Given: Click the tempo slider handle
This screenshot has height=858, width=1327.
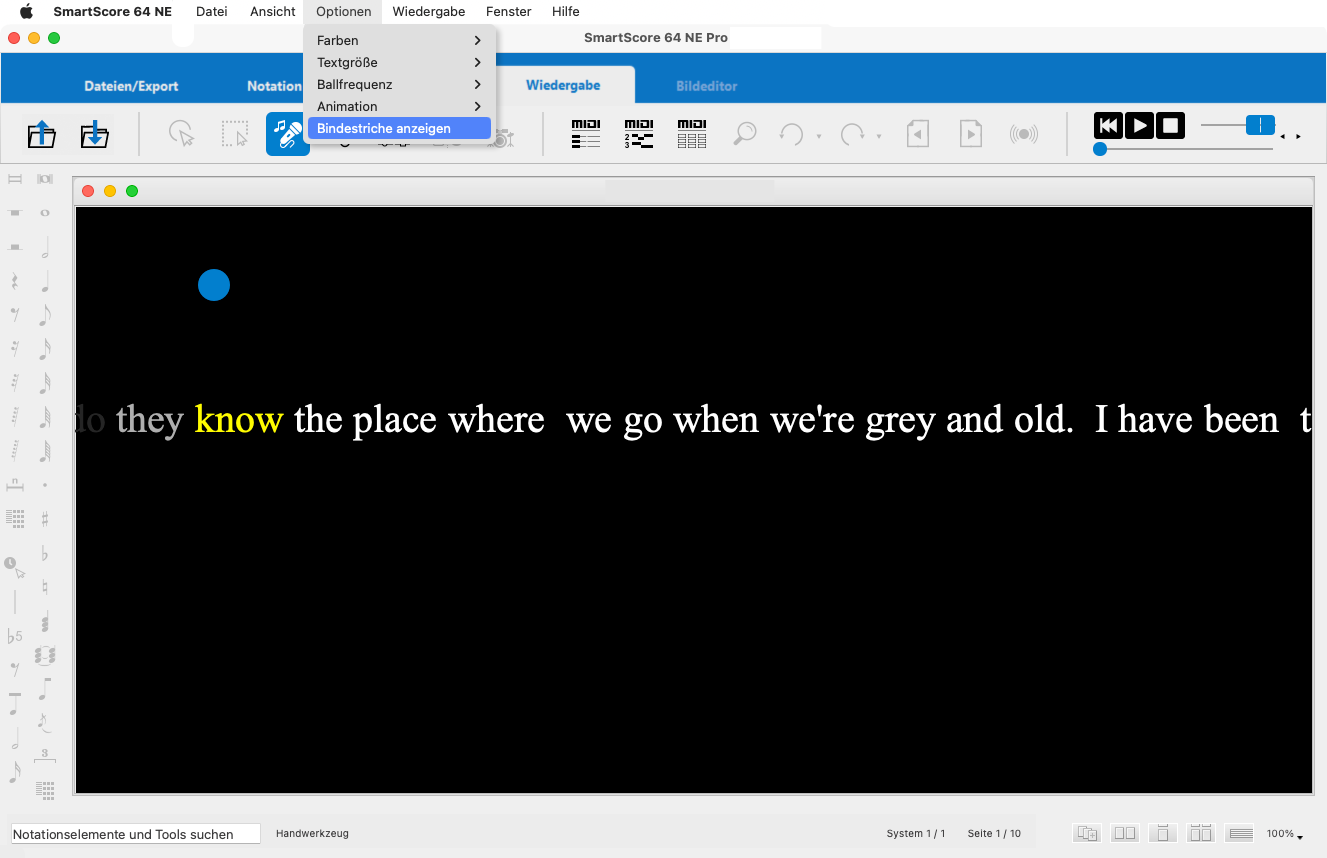Looking at the screenshot, I should (1260, 125).
